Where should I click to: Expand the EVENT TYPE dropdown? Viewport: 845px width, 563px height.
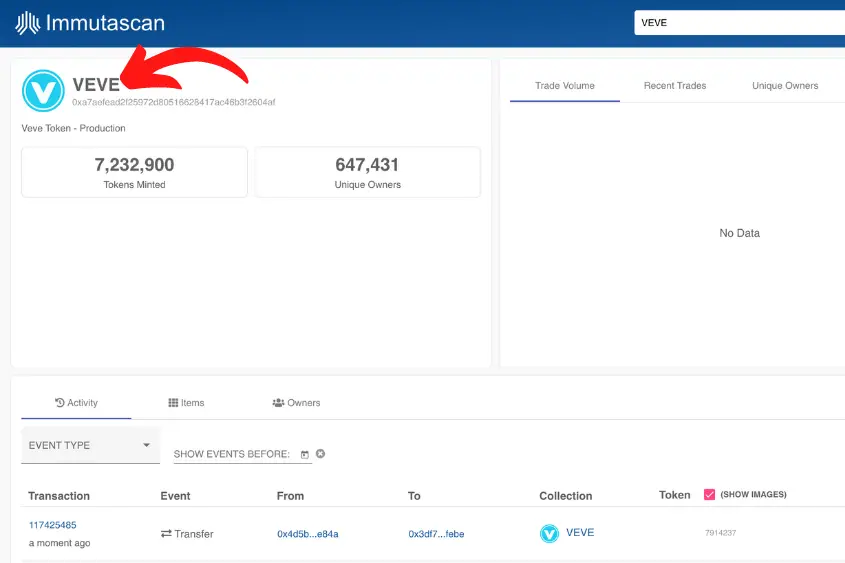[91, 445]
